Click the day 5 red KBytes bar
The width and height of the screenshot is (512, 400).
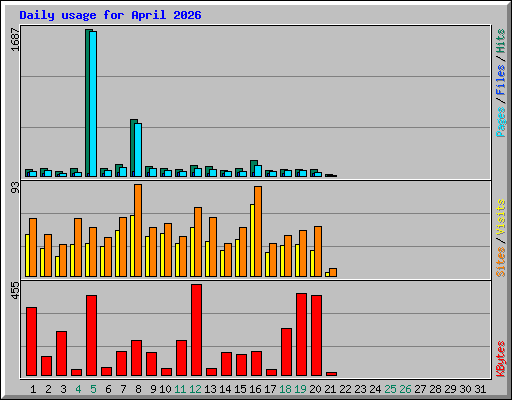[x=91, y=335]
